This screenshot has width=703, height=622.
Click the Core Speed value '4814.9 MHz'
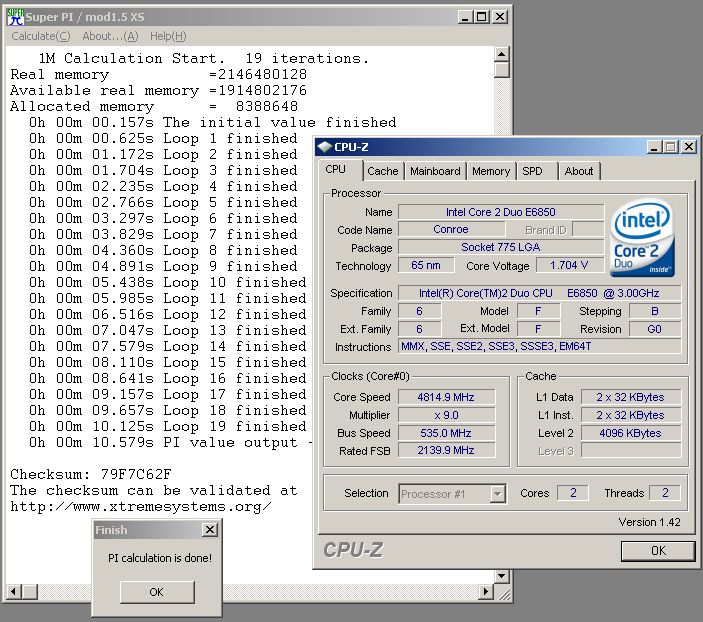447,397
